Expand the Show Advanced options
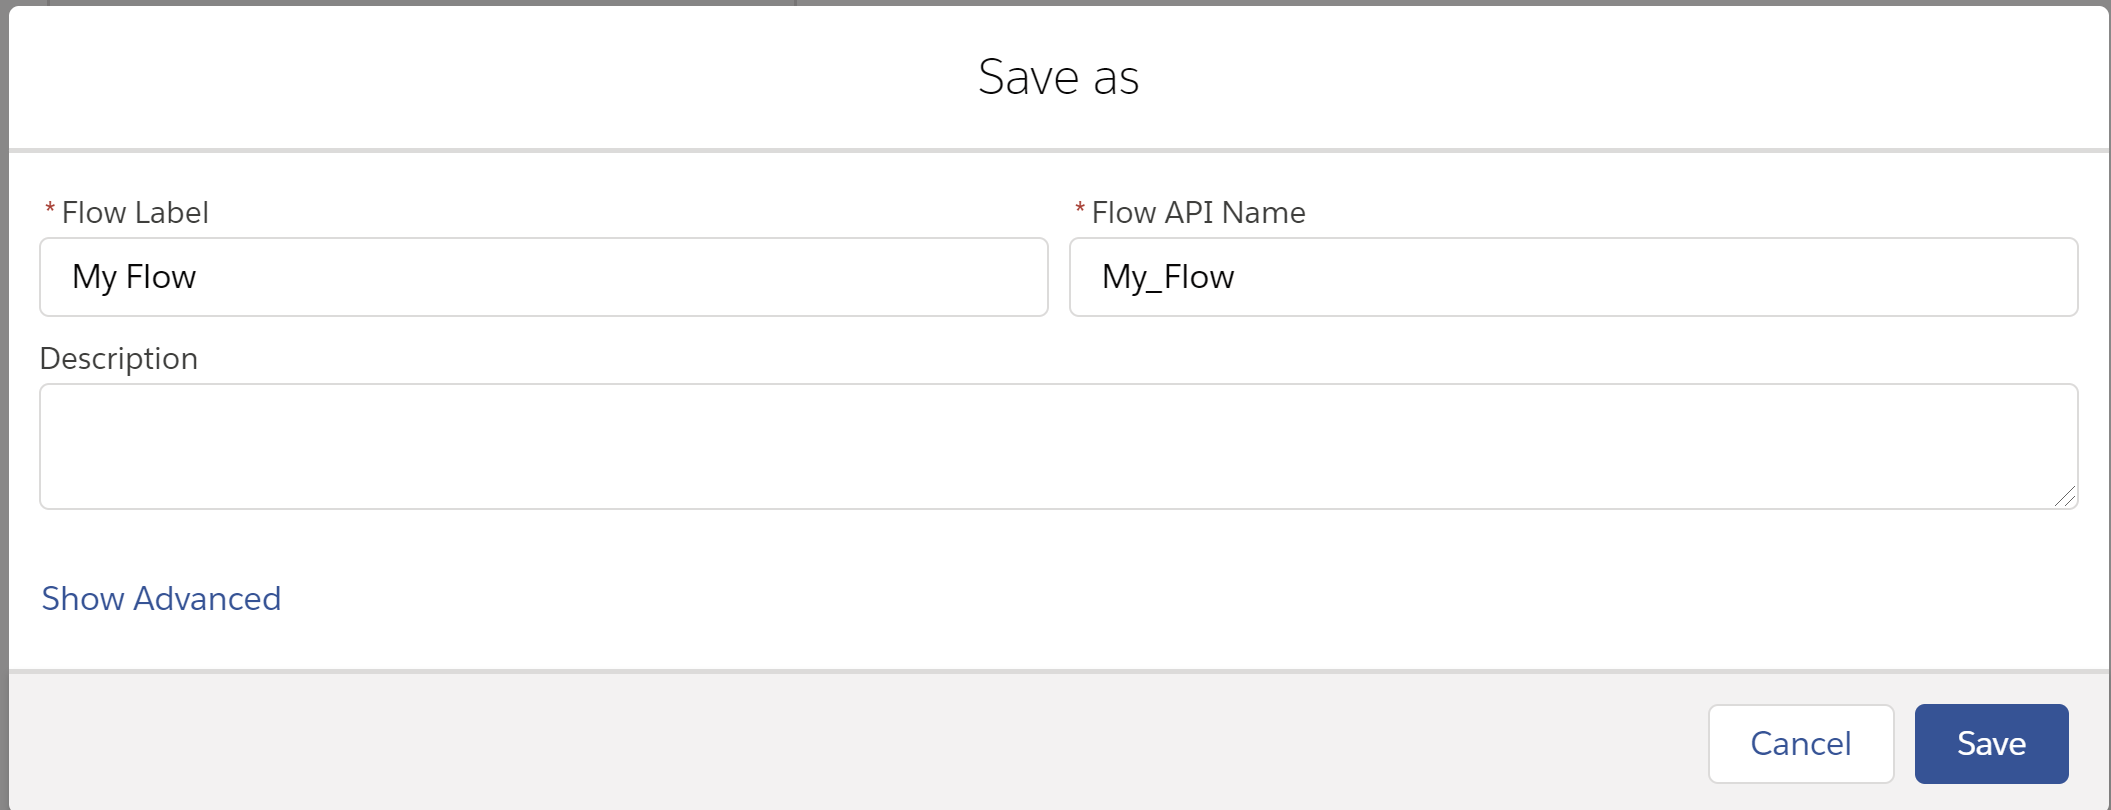Screen dimensions: 2111x810 161,598
